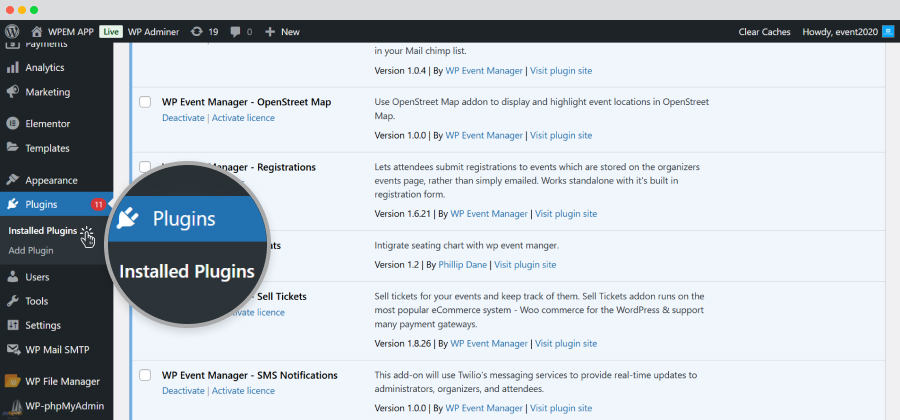Open Analytics in sidebar
900x420 pixels.
point(45,68)
